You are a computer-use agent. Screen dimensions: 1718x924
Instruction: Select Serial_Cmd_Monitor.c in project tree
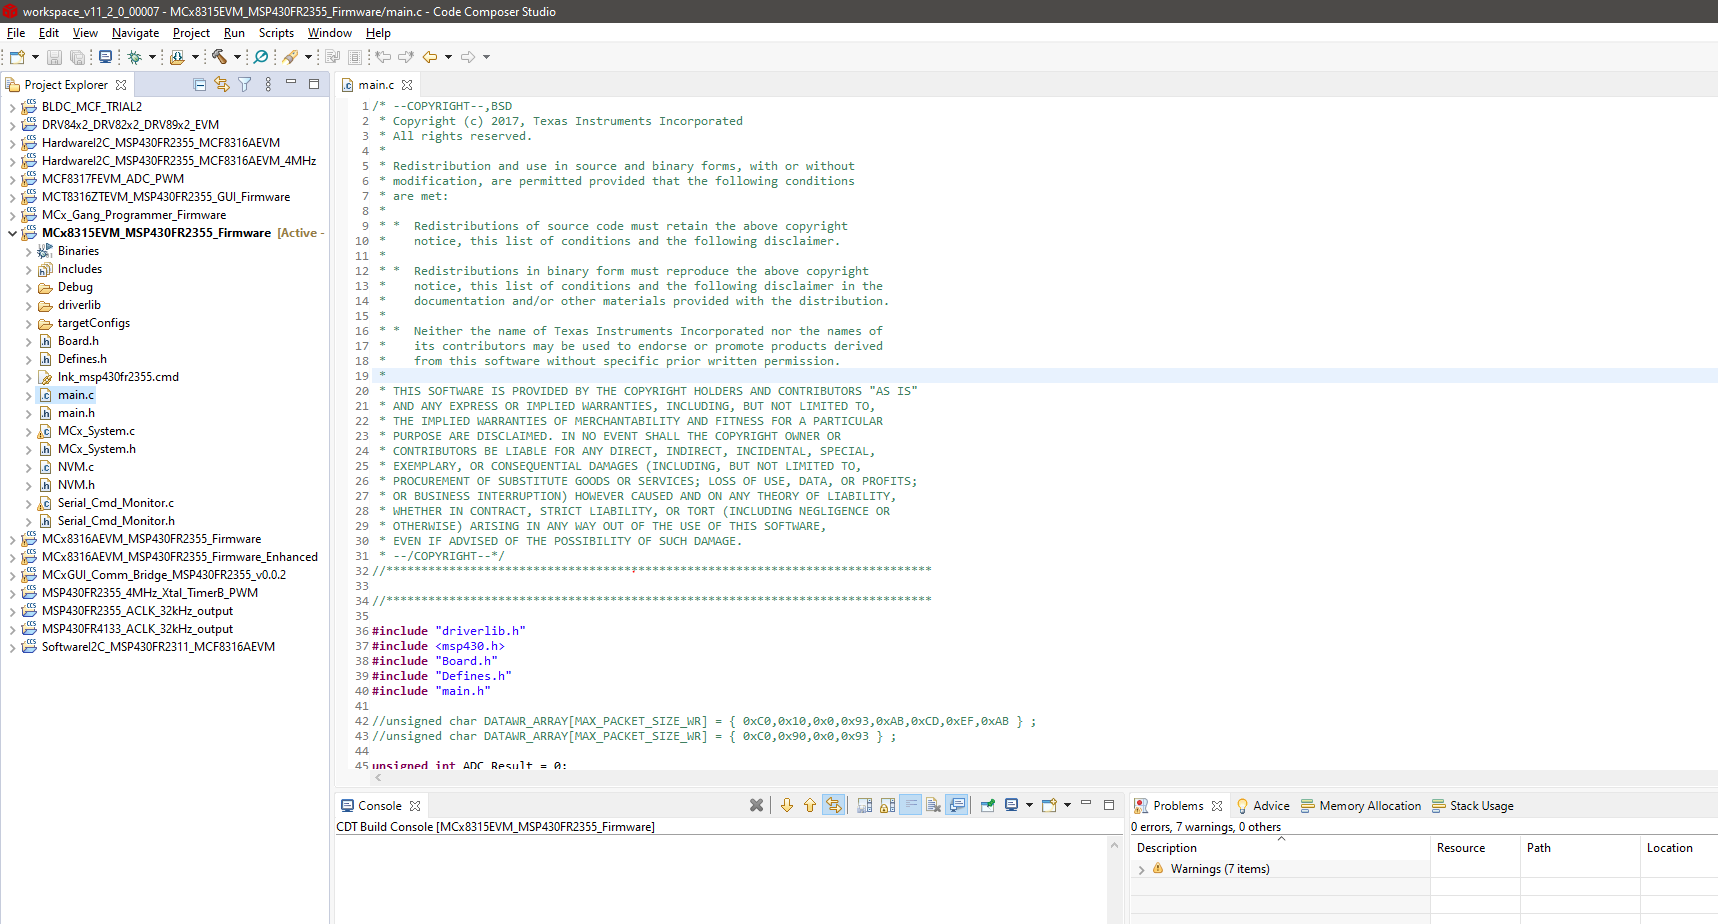(115, 503)
